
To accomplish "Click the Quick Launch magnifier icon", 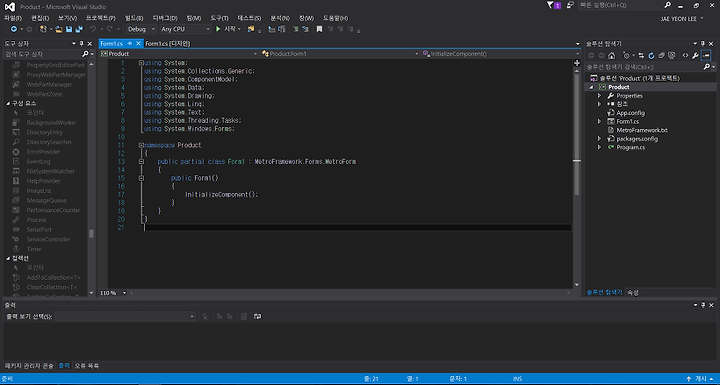I will click(x=667, y=5).
